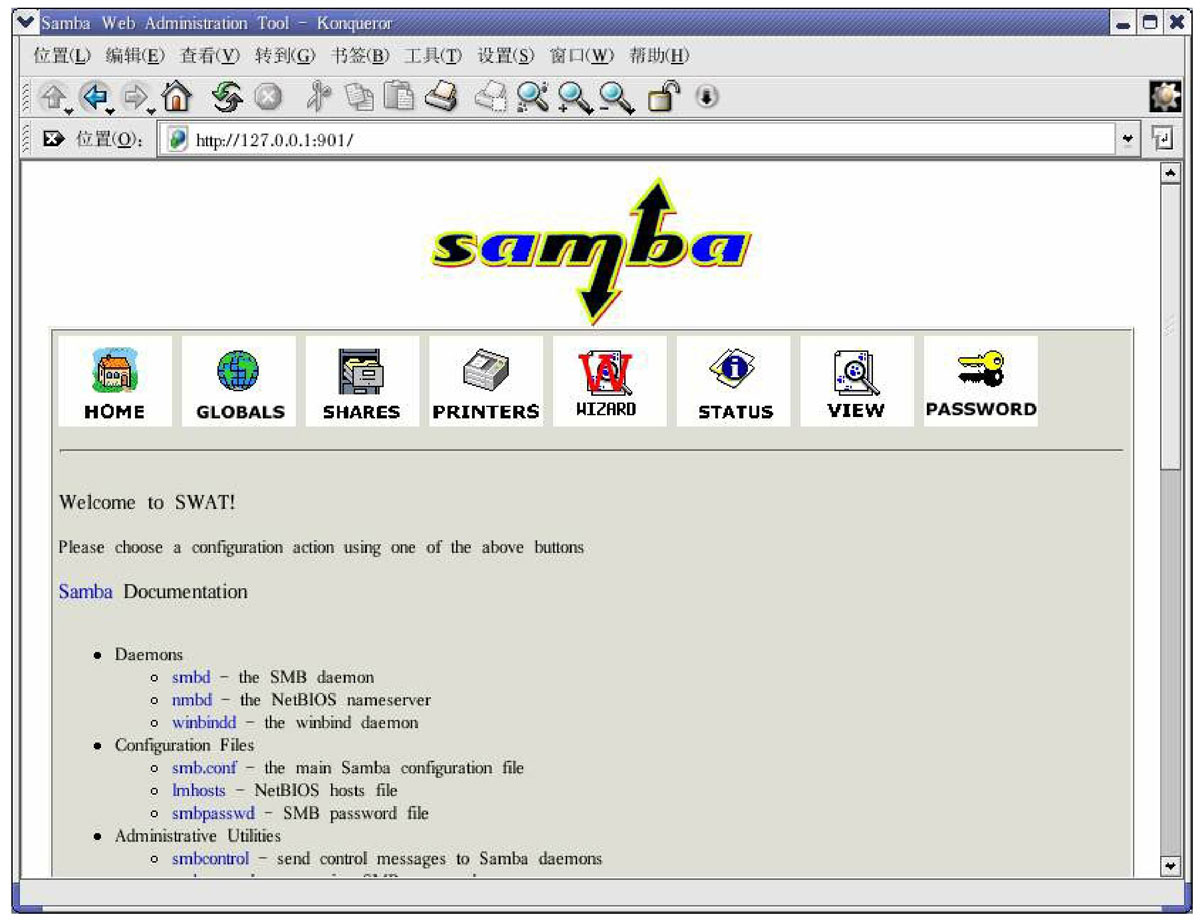Reload the page with toolbar refresh icon
Screen dimensions: 1200x921
(x=228, y=97)
